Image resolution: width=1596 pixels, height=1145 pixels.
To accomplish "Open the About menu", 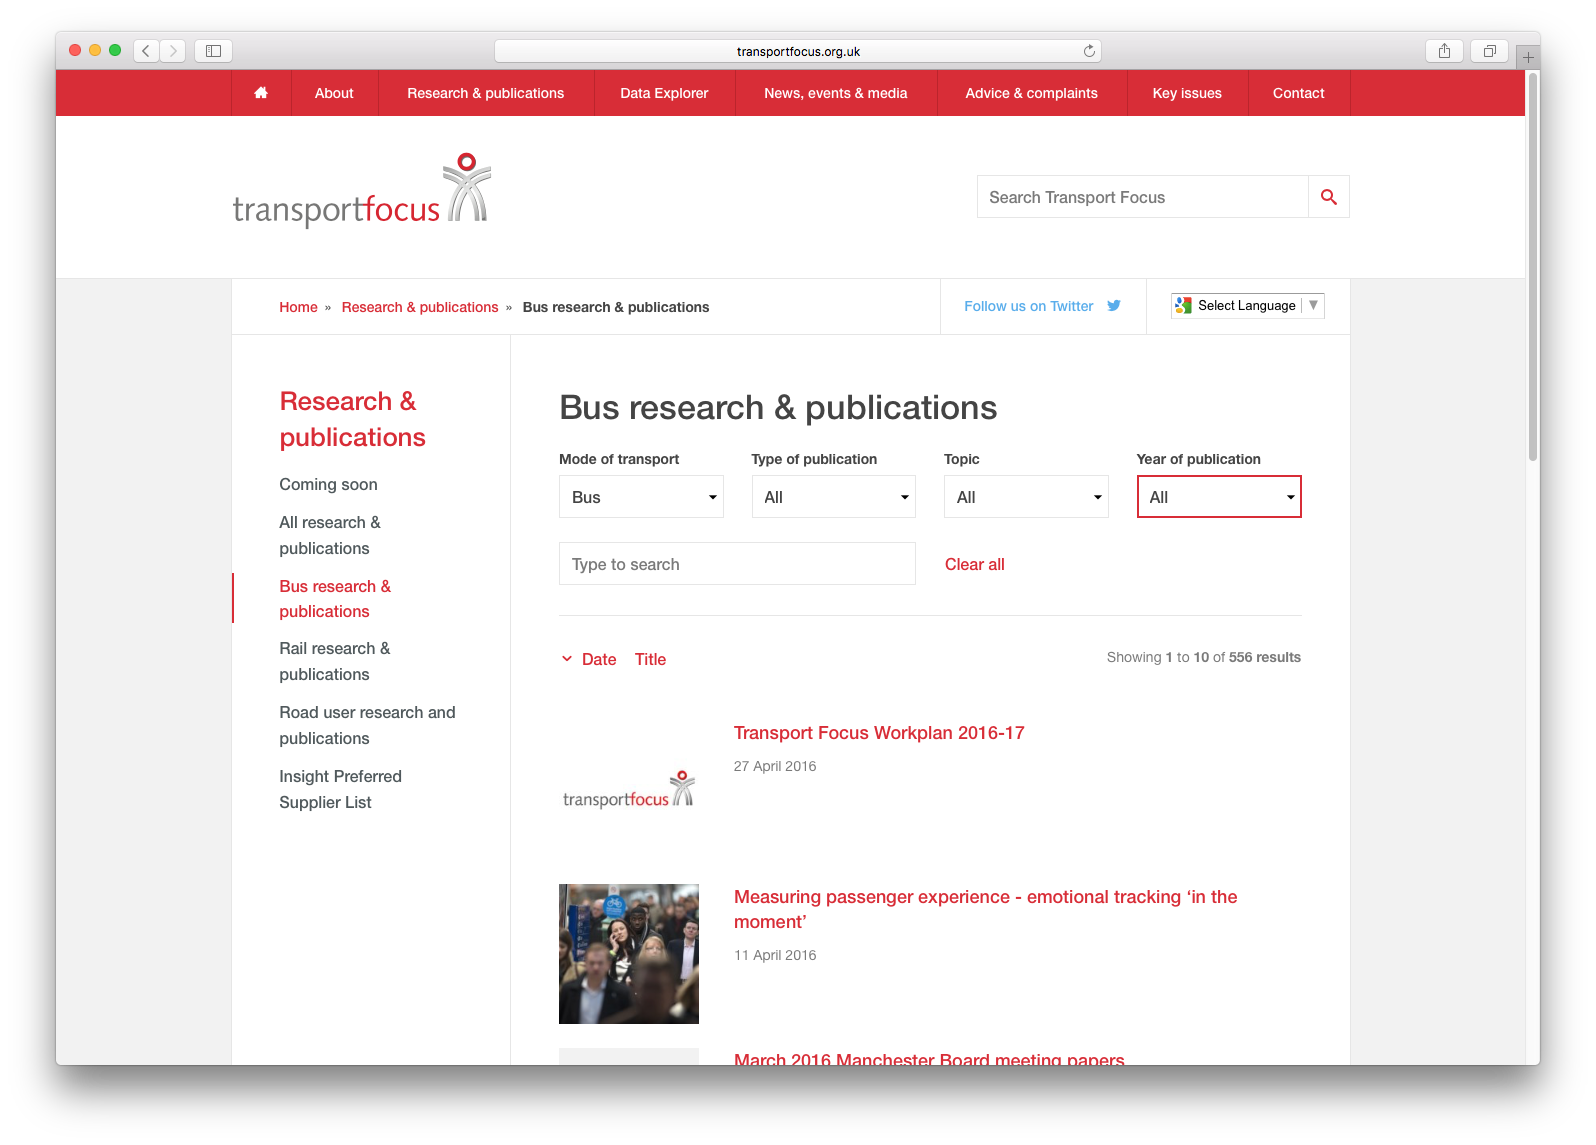I will pos(334,93).
